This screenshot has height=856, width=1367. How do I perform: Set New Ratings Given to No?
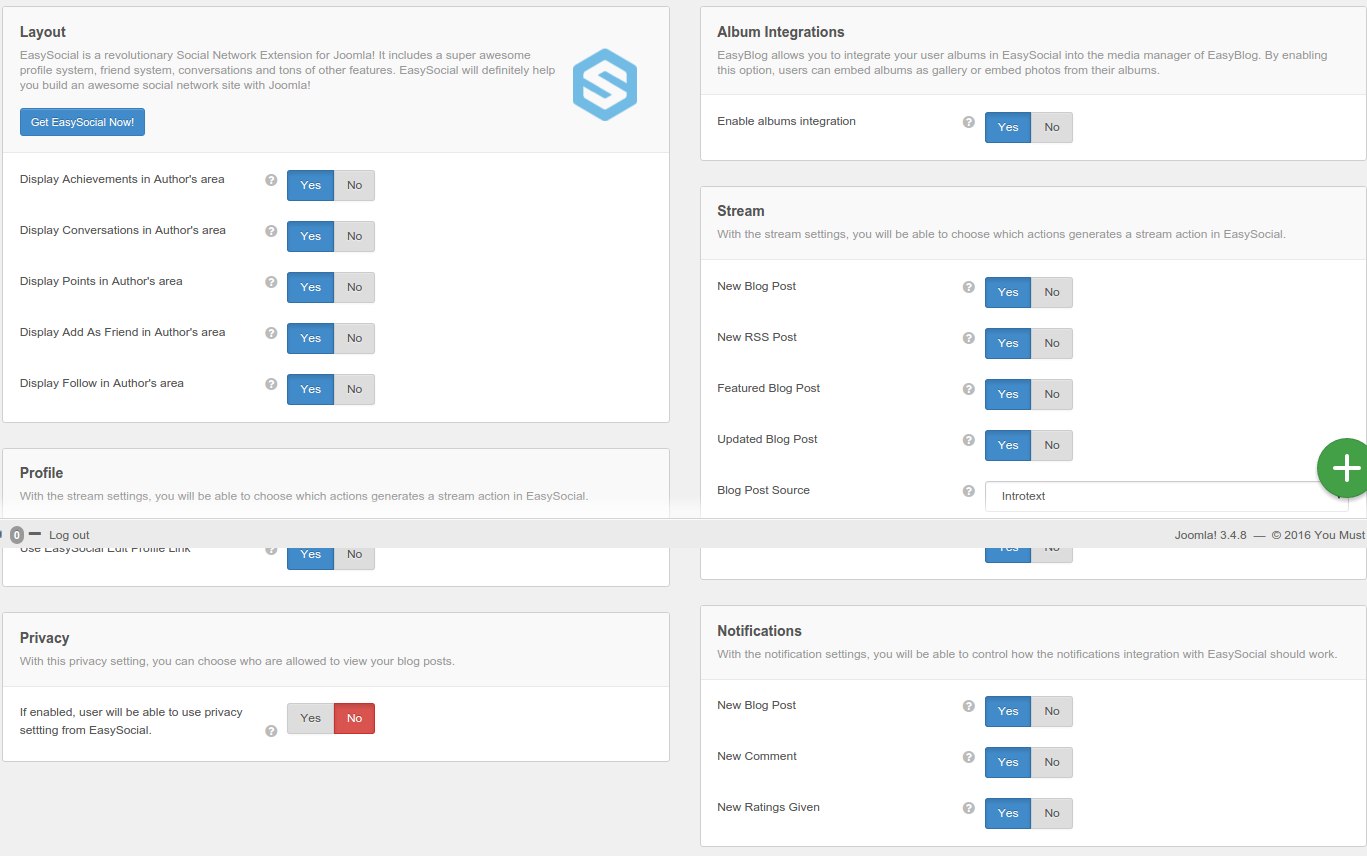[x=1052, y=813]
